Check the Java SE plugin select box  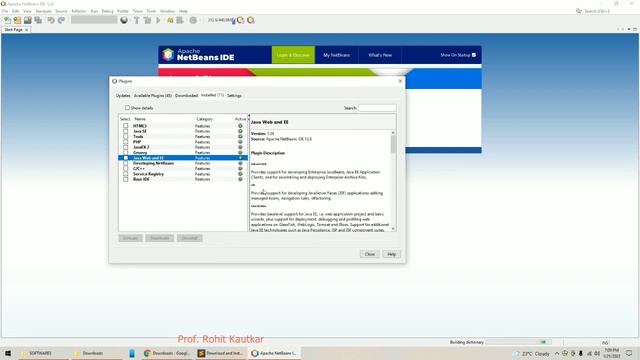[126, 131]
